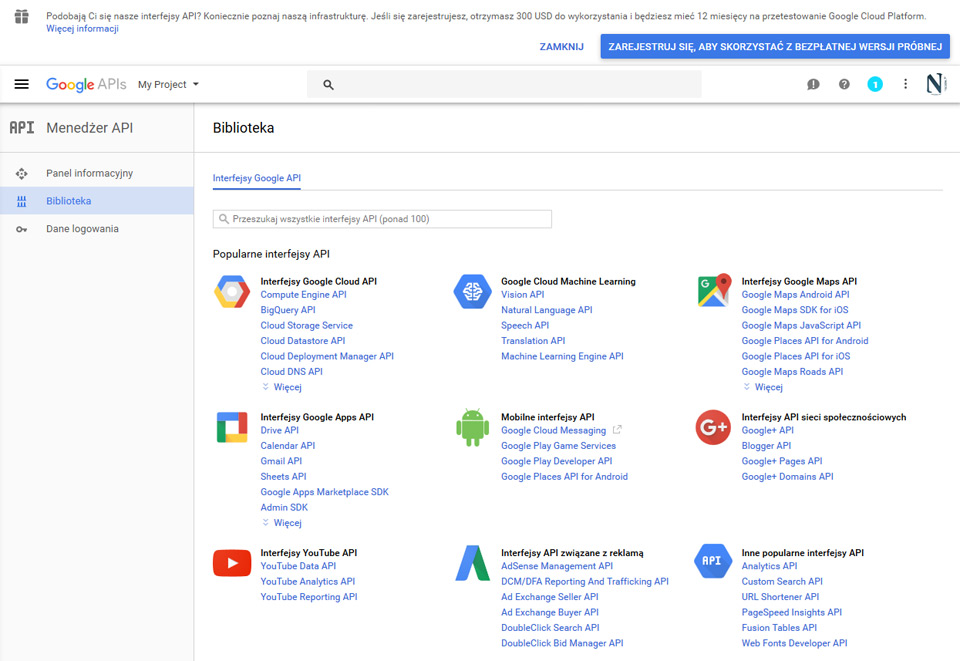Open Google+ Domains API link
The image size is (960, 661).
pos(787,477)
